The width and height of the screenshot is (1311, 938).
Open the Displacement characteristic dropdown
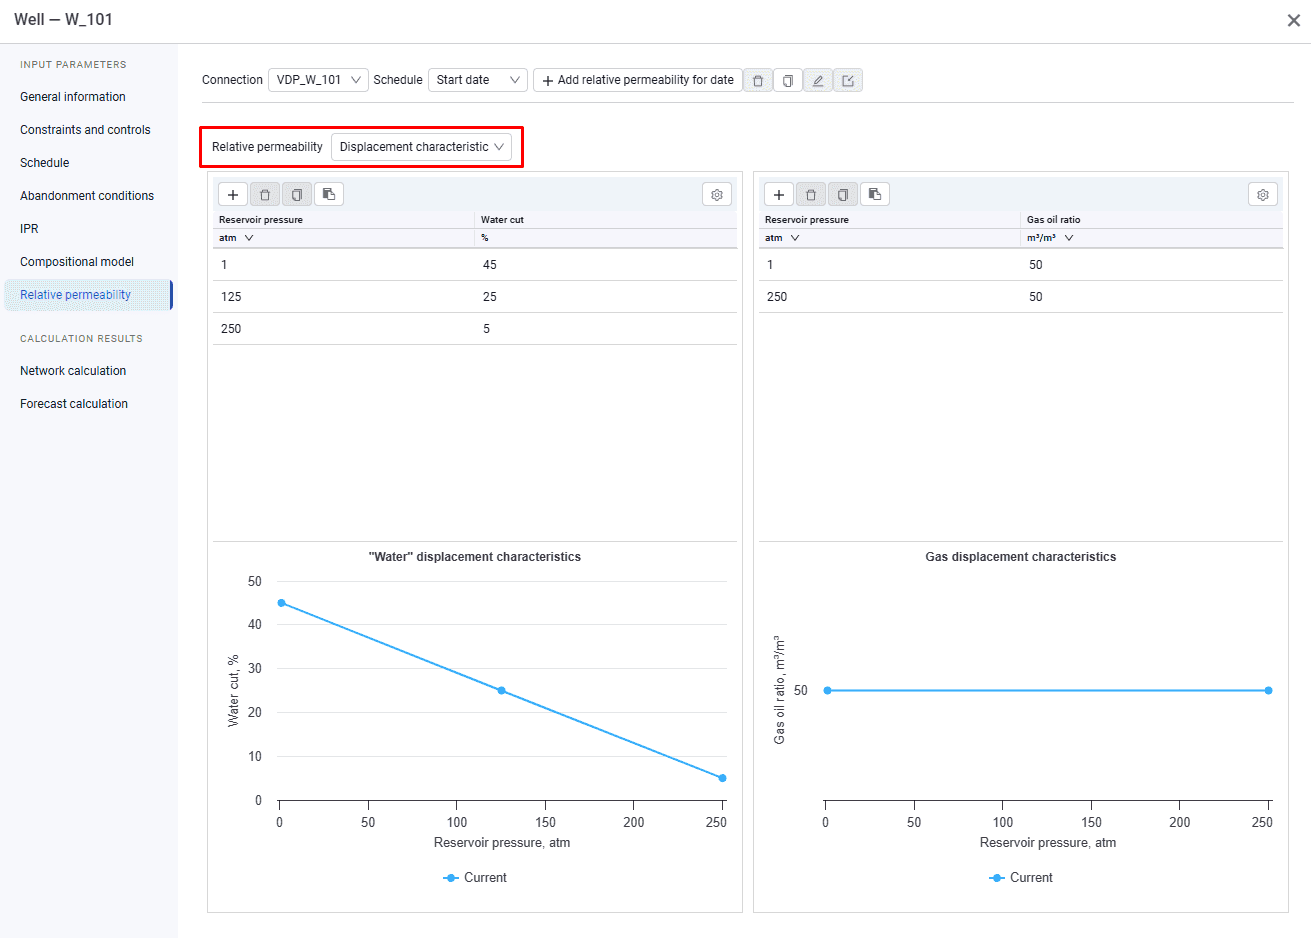pos(421,147)
